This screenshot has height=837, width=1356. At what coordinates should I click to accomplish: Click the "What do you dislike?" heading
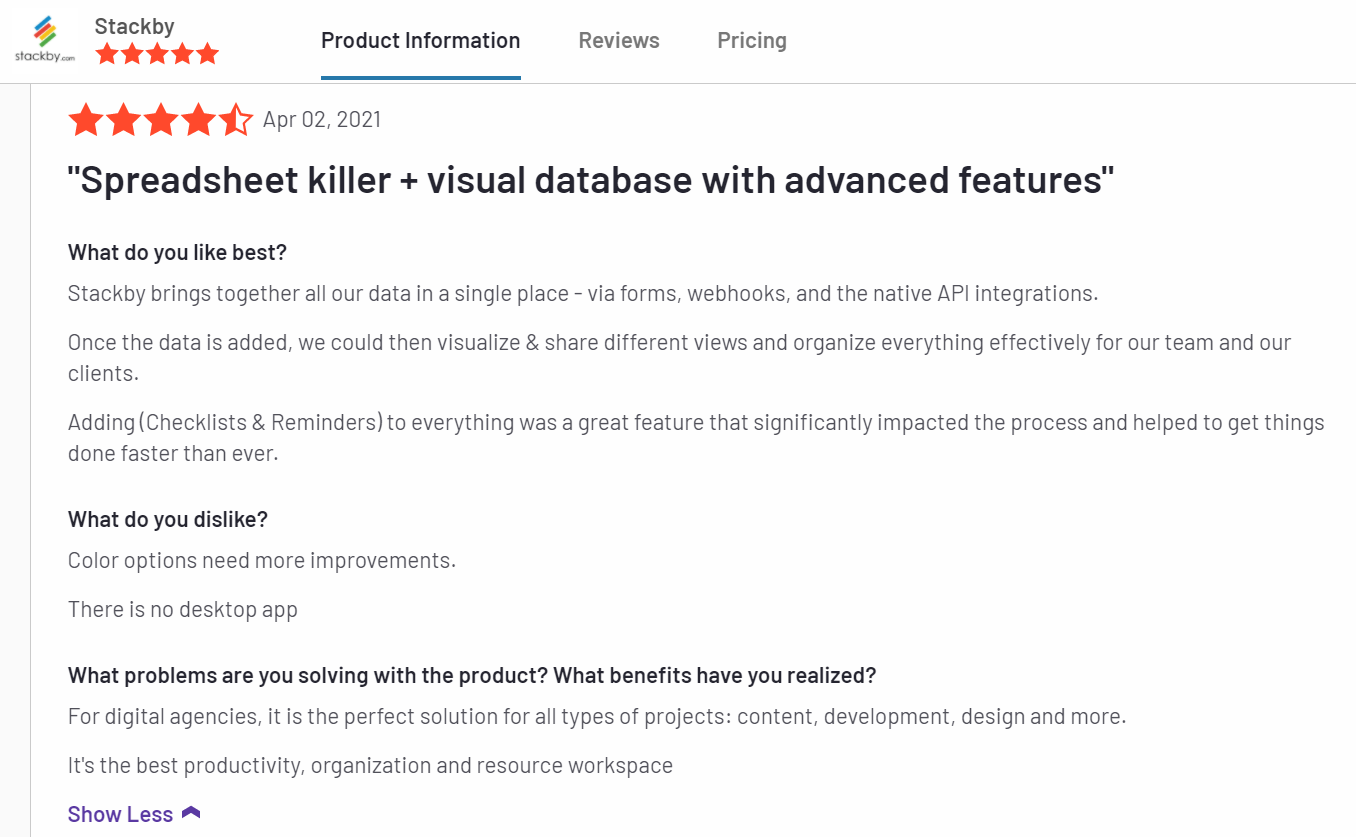pyautogui.click(x=168, y=520)
